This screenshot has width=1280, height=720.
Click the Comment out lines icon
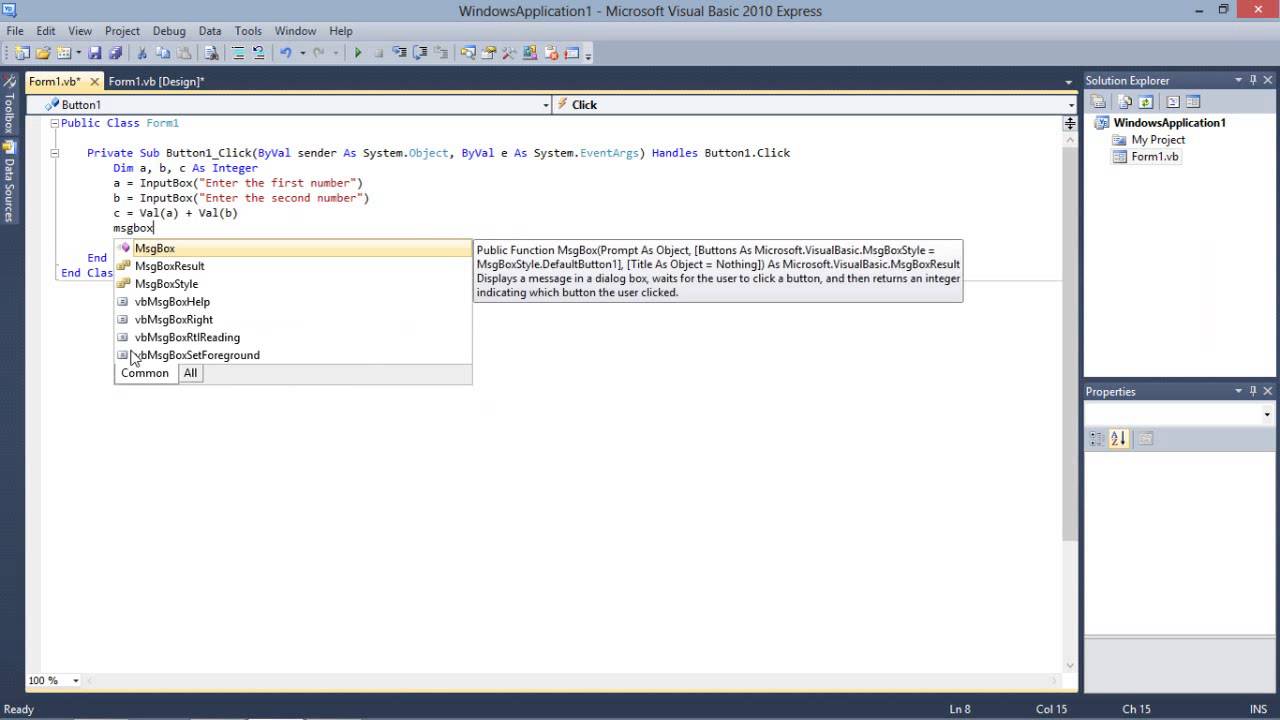238,53
